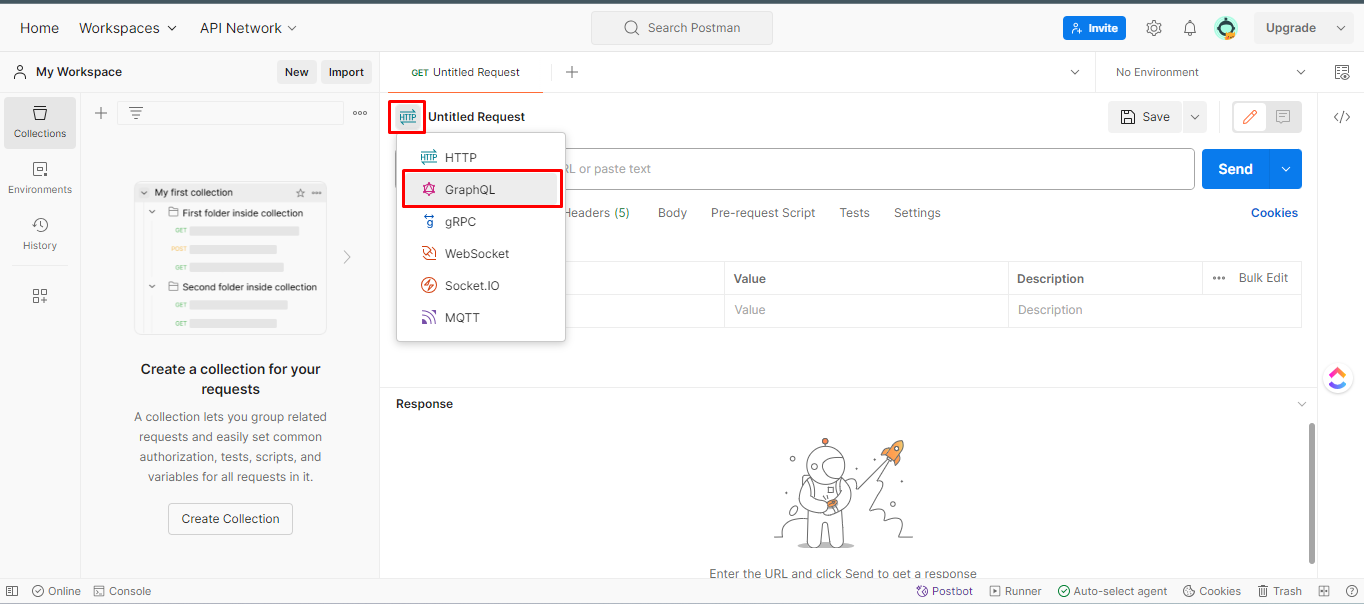The image size is (1364, 604).
Task: Open the request type HTTP icon
Action: point(407,117)
